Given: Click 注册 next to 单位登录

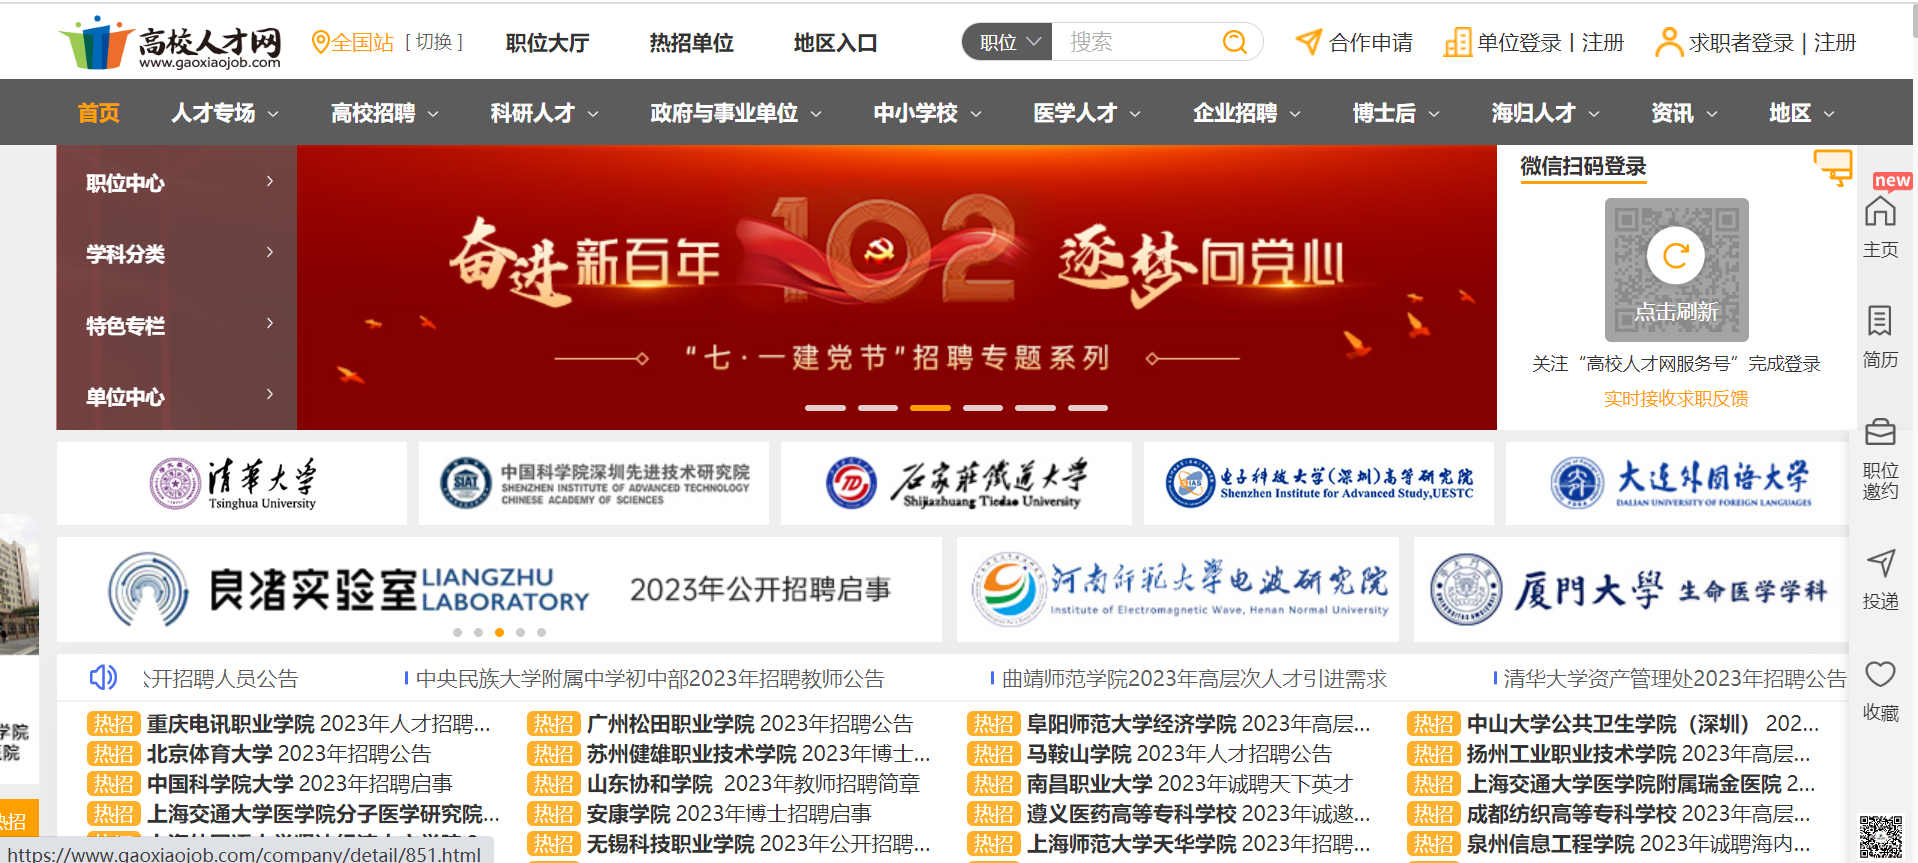Looking at the screenshot, I should click(x=1603, y=42).
